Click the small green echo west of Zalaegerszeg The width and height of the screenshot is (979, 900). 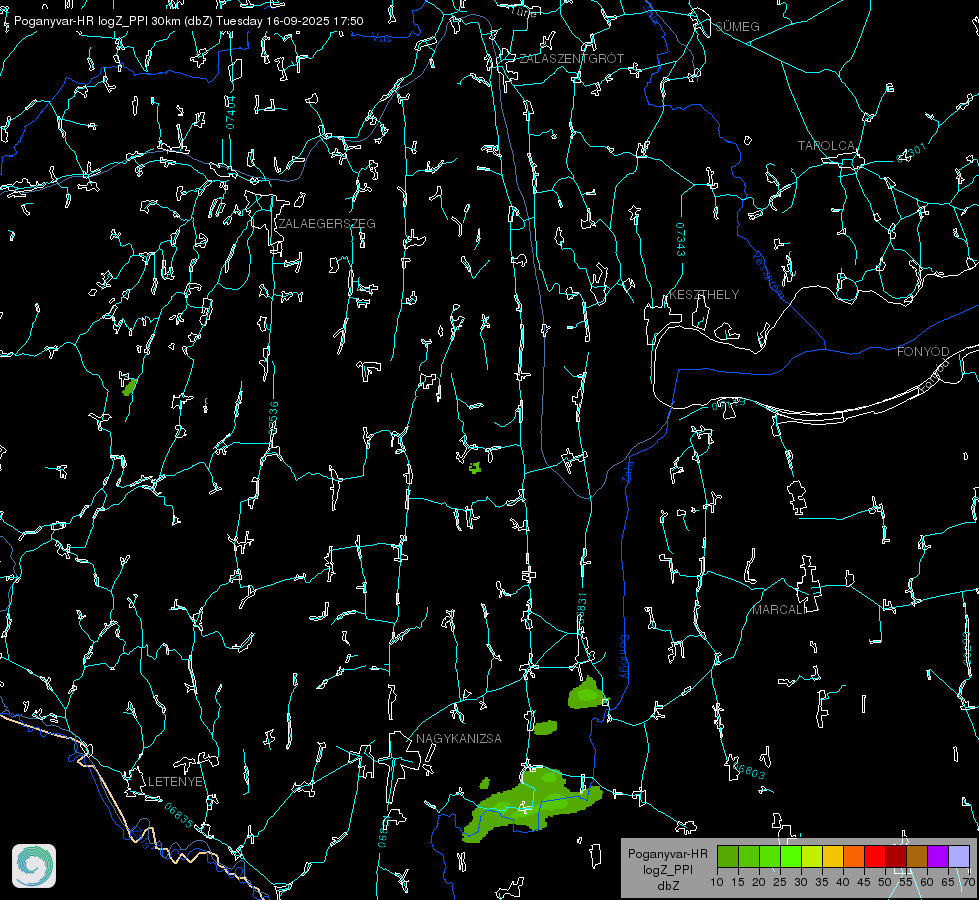129,387
